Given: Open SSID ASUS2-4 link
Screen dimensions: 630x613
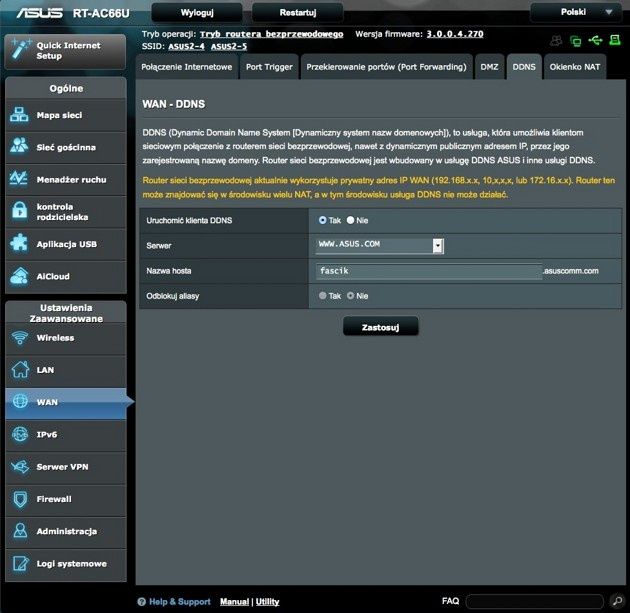Looking at the screenshot, I should click(x=186, y=47).
